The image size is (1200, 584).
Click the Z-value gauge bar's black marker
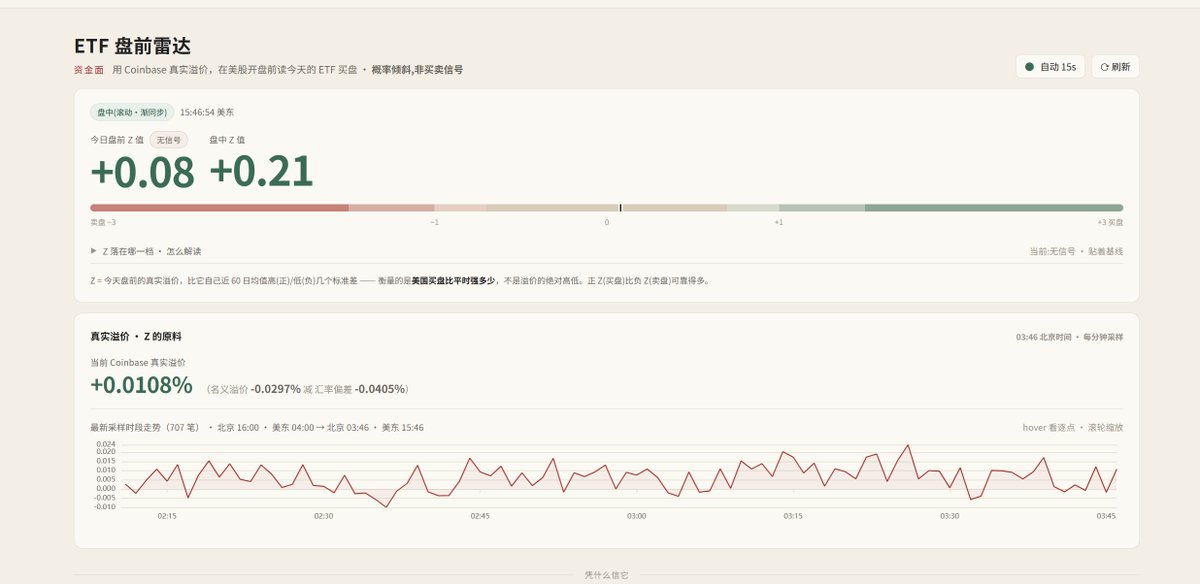[620, 208]
